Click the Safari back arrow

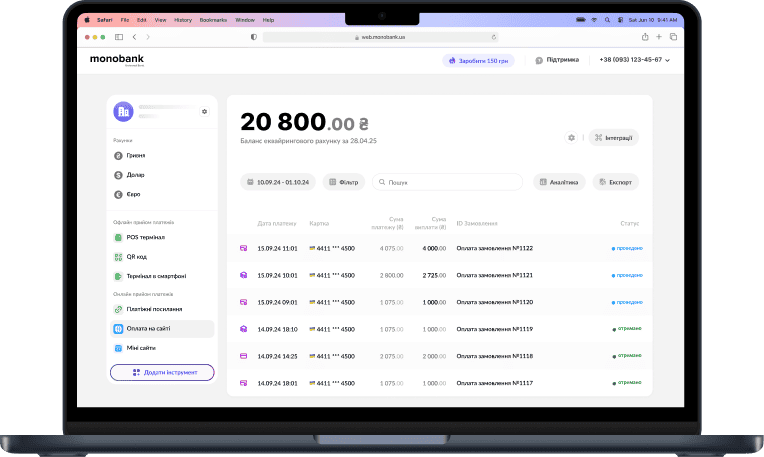pos(135,36)
